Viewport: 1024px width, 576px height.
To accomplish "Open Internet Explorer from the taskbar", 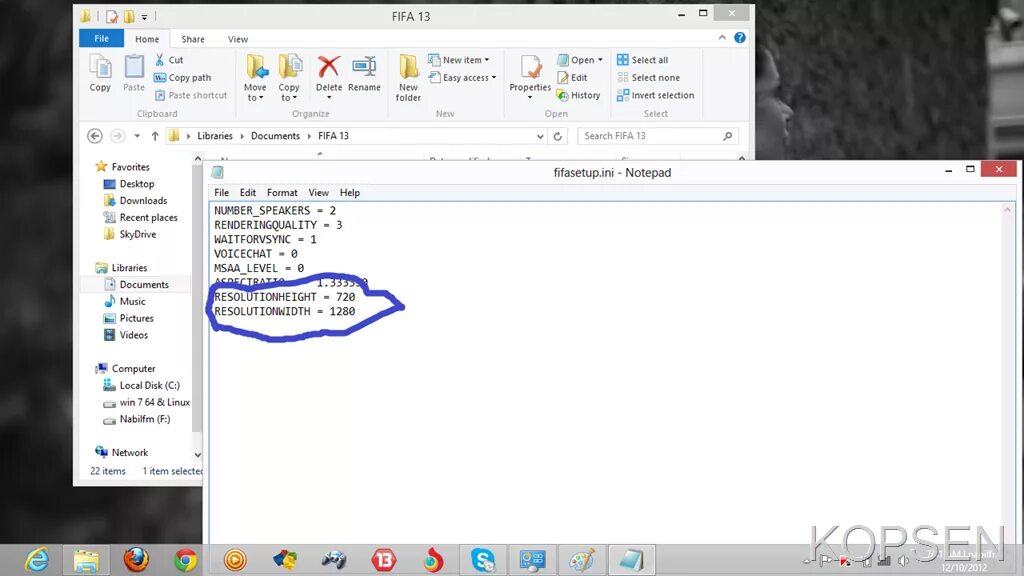I will 37,560.
